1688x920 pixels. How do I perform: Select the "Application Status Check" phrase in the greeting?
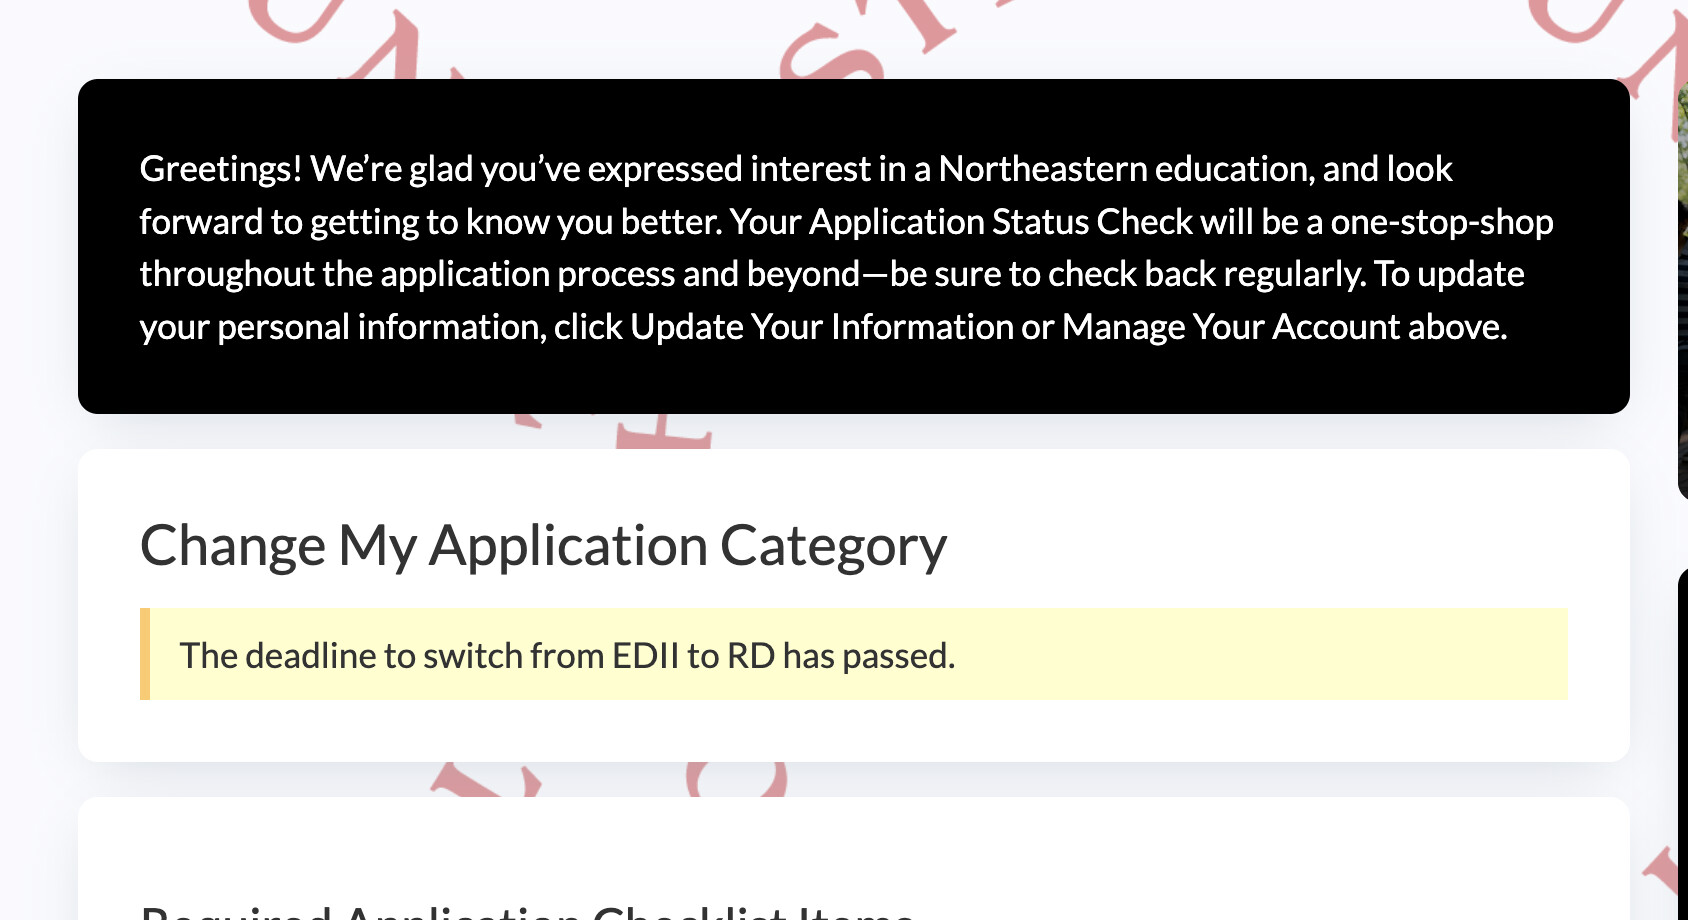coord(1001,222)
